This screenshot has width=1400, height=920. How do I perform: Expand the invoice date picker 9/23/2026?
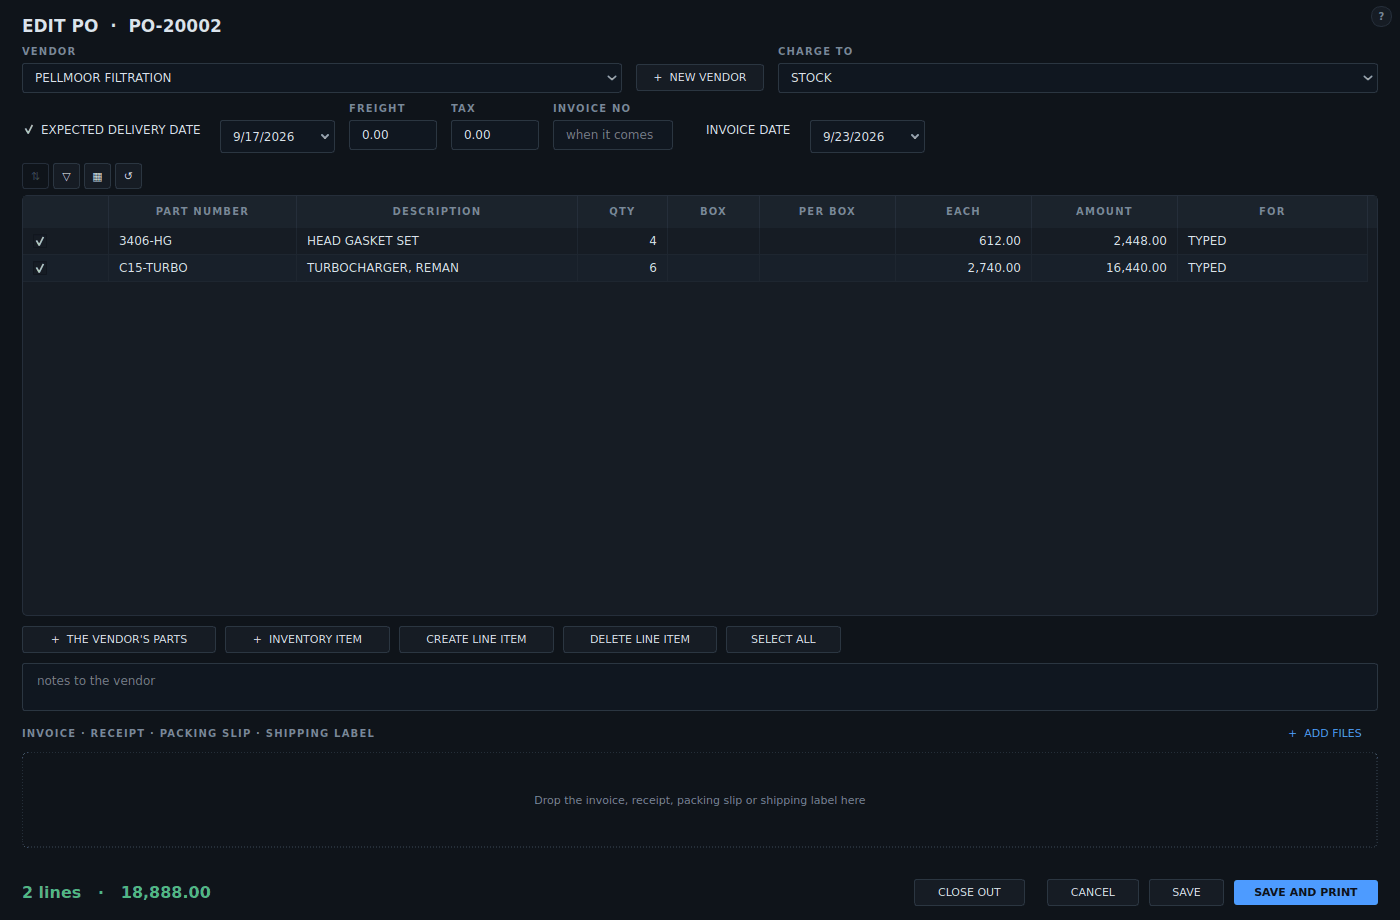point(867,137)
